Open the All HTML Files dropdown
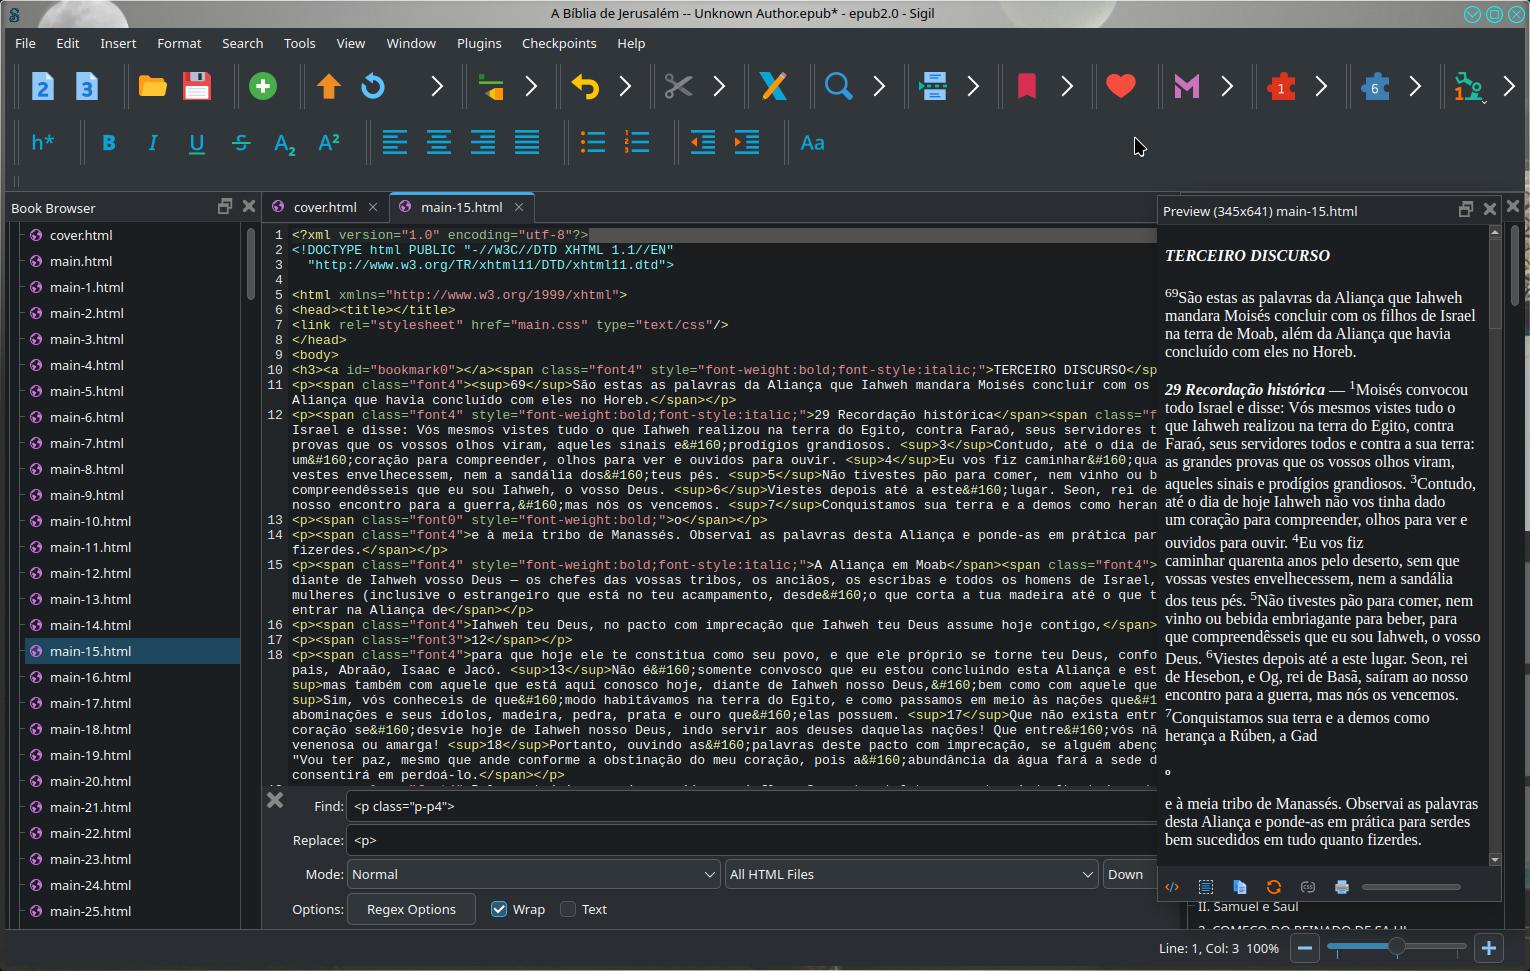The width and height of the screenshot is (1530, 971). coord(911,874)
